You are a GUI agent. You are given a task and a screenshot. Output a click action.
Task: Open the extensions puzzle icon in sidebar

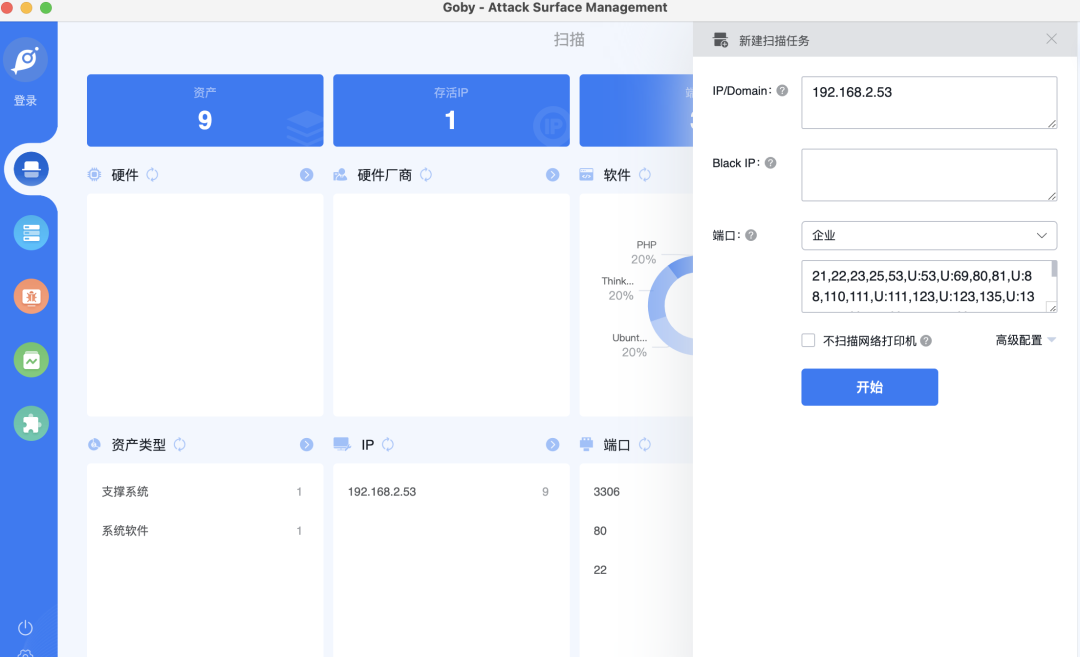point(29,423)
